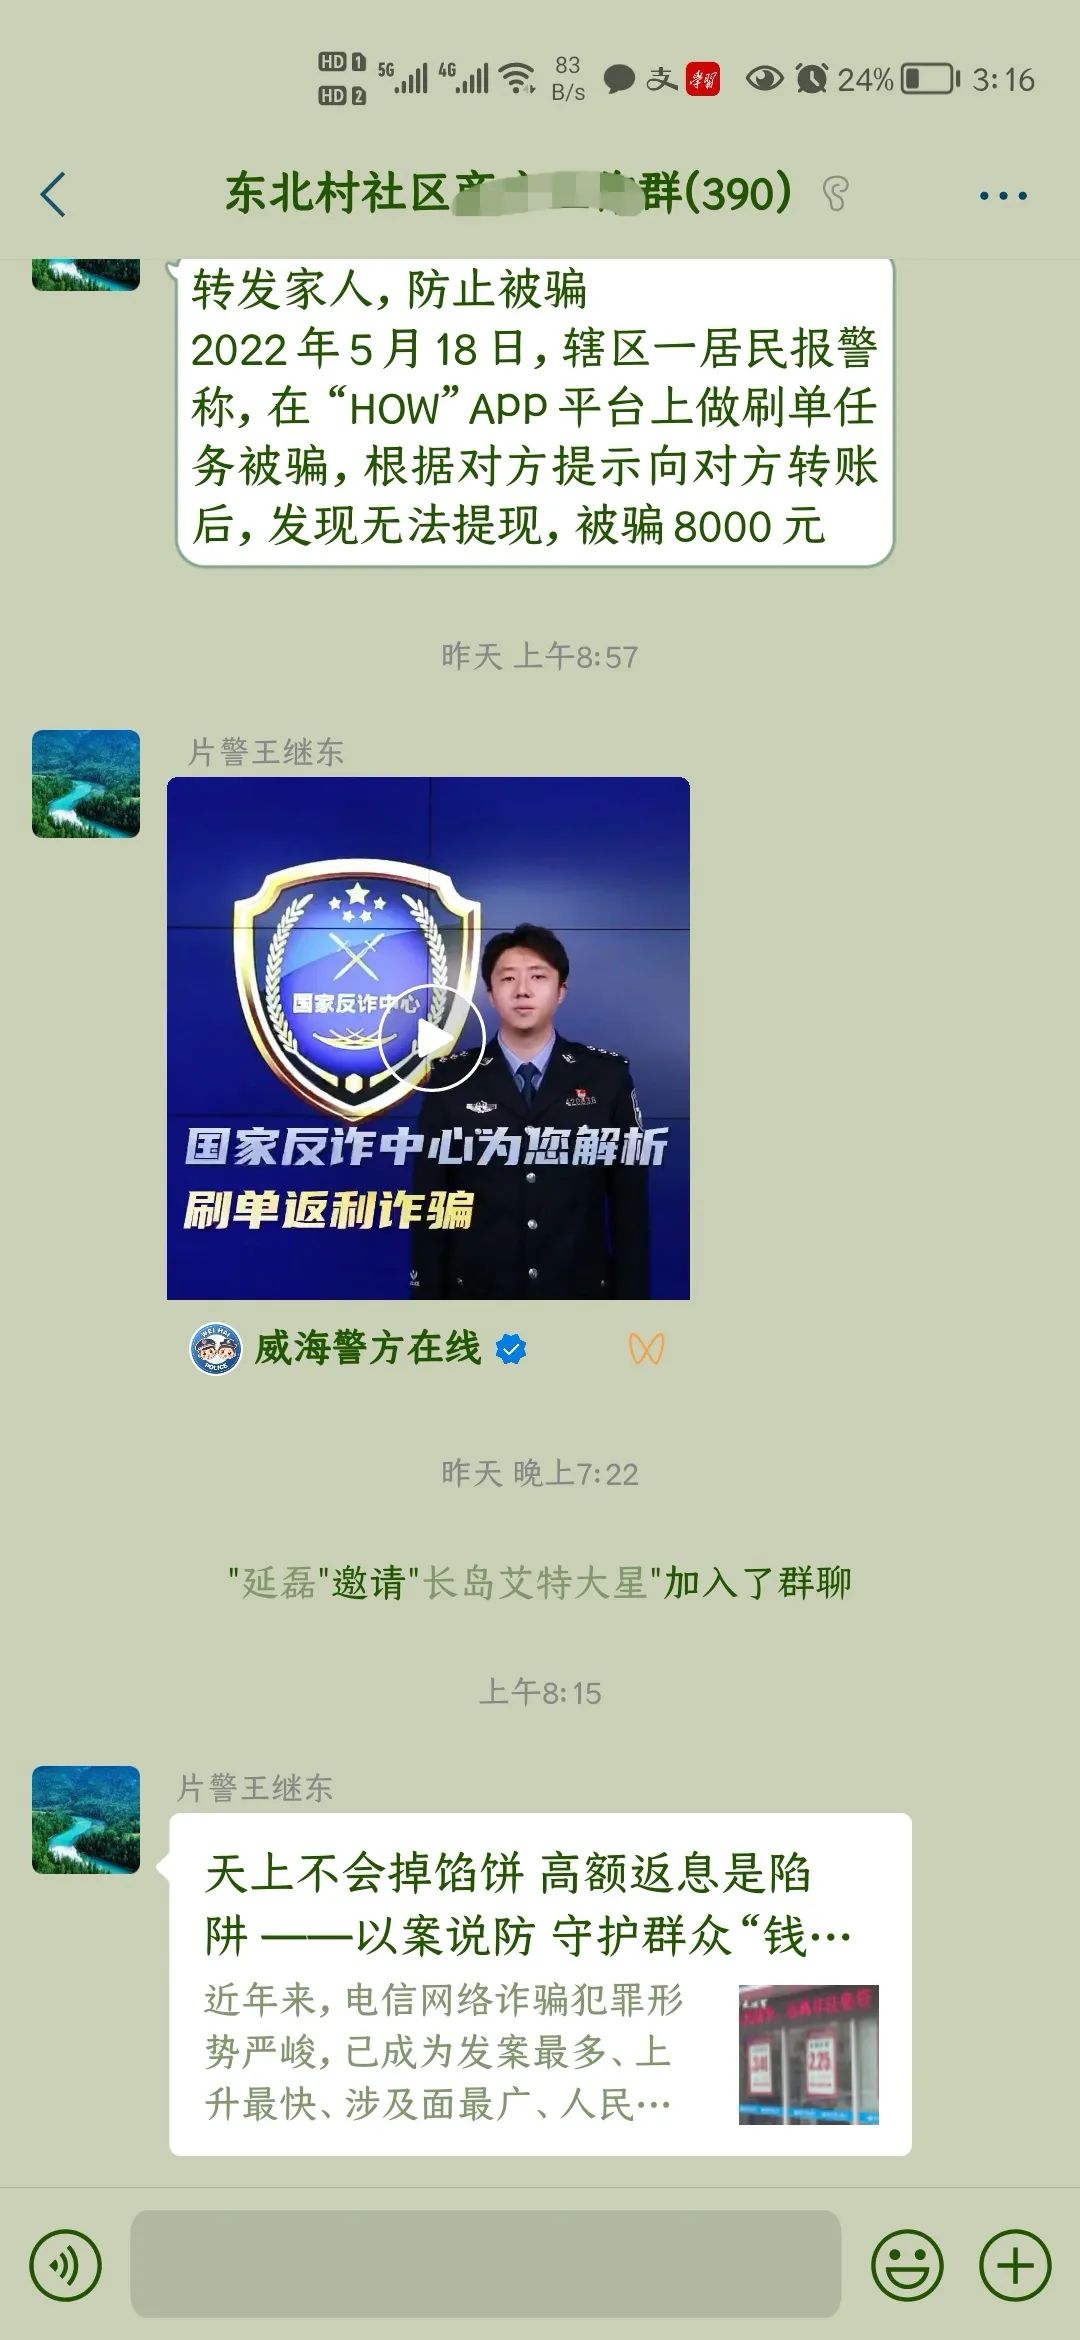Image resolution: width=1080 pixels, height=2340 pixels.
Task: Open the three-dot chat menu
Action: click(x=1003, y=196)
